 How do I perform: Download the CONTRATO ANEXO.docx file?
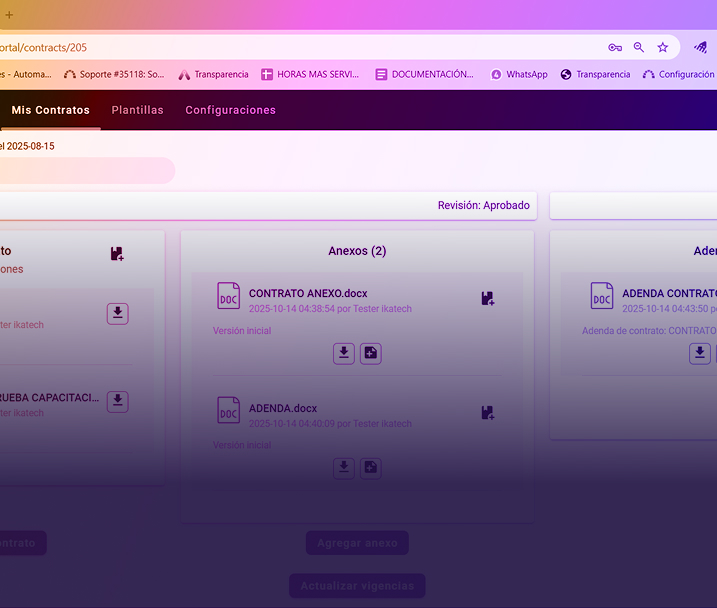coord(344,353)
